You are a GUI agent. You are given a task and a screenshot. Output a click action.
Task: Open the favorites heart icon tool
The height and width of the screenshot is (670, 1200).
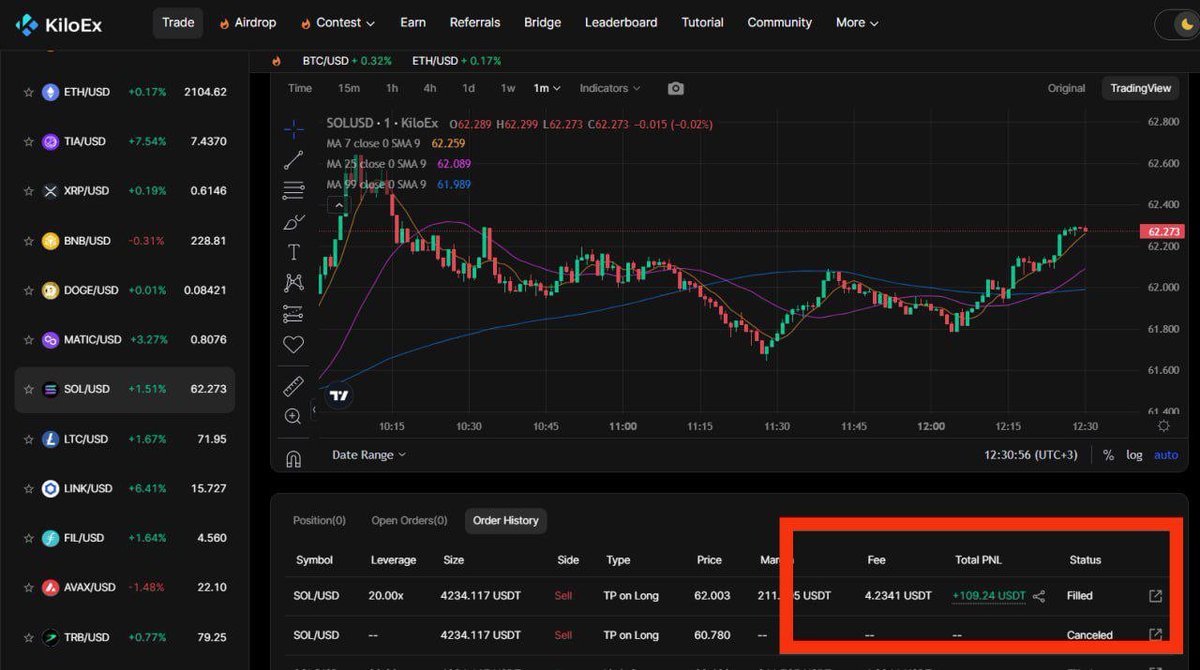pyautogui.click(x=293, y=345)
